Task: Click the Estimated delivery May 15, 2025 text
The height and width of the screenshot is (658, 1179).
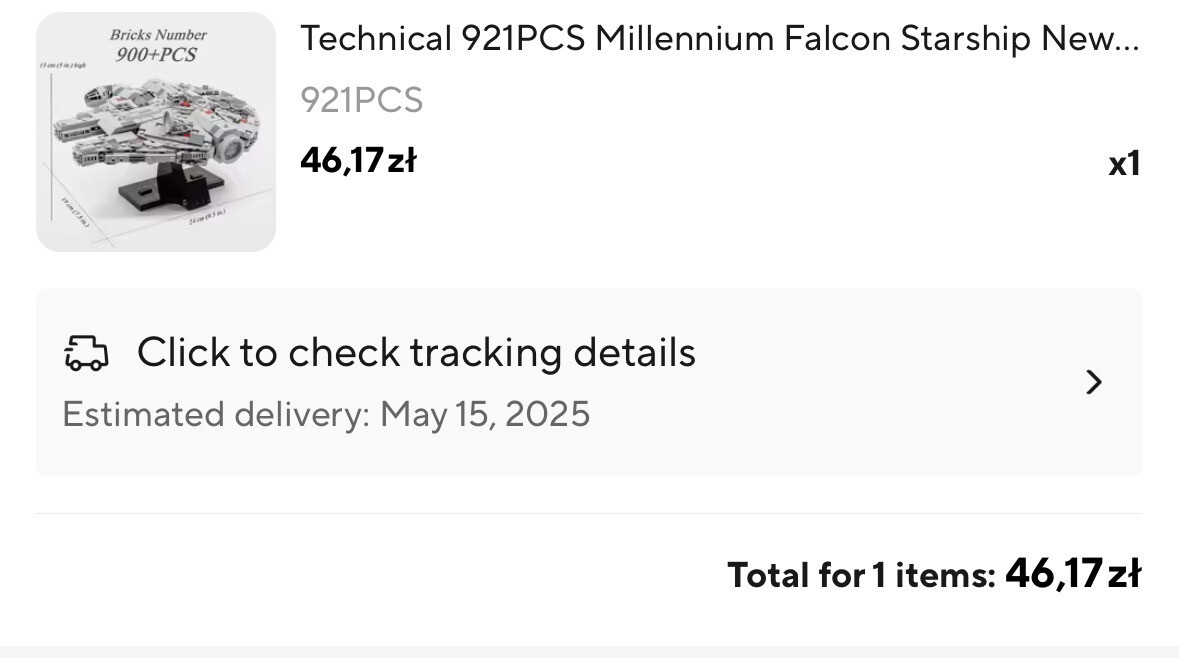Action: click(326, 414)
